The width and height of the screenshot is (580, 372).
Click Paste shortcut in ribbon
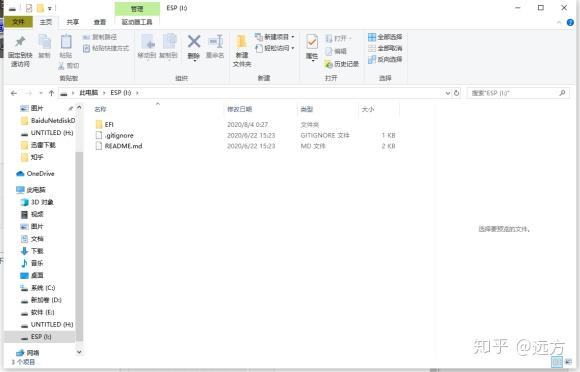coord(106,48)
